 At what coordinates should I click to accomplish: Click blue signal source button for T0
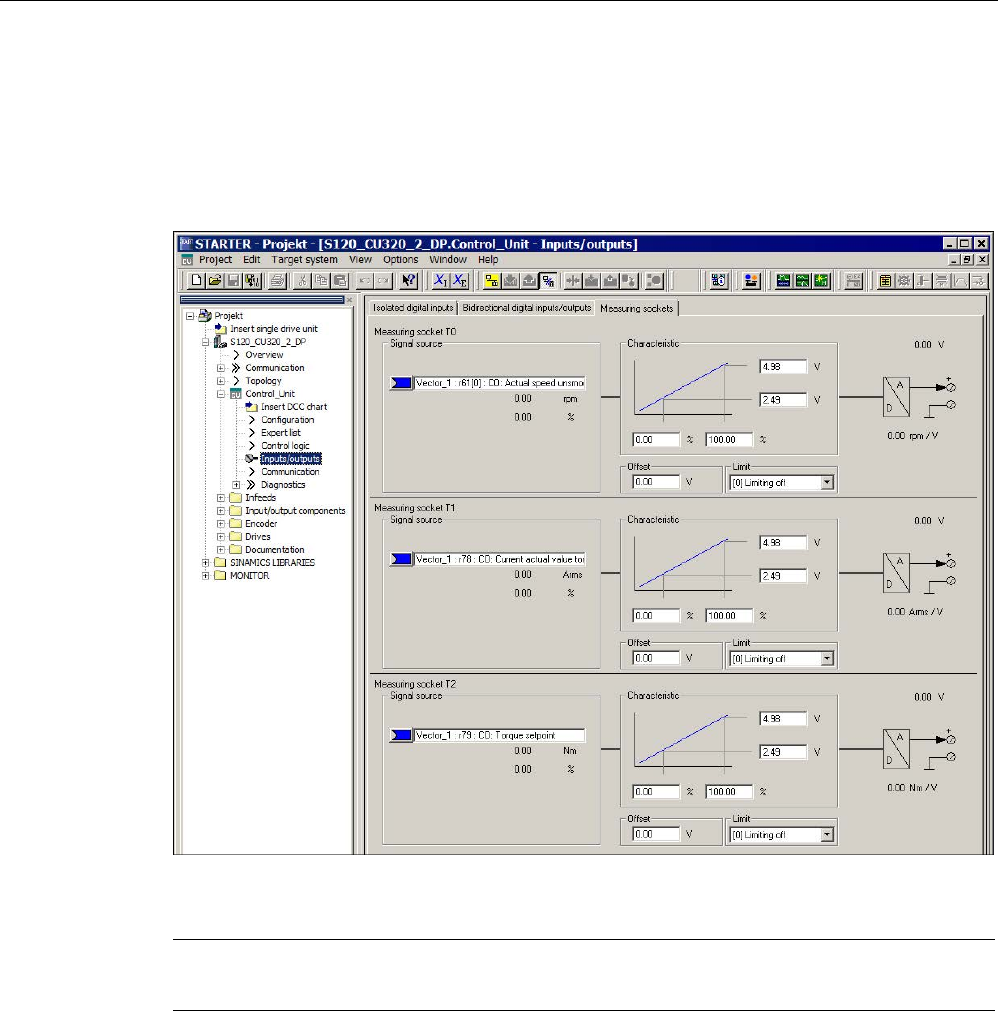click(401, 383)
